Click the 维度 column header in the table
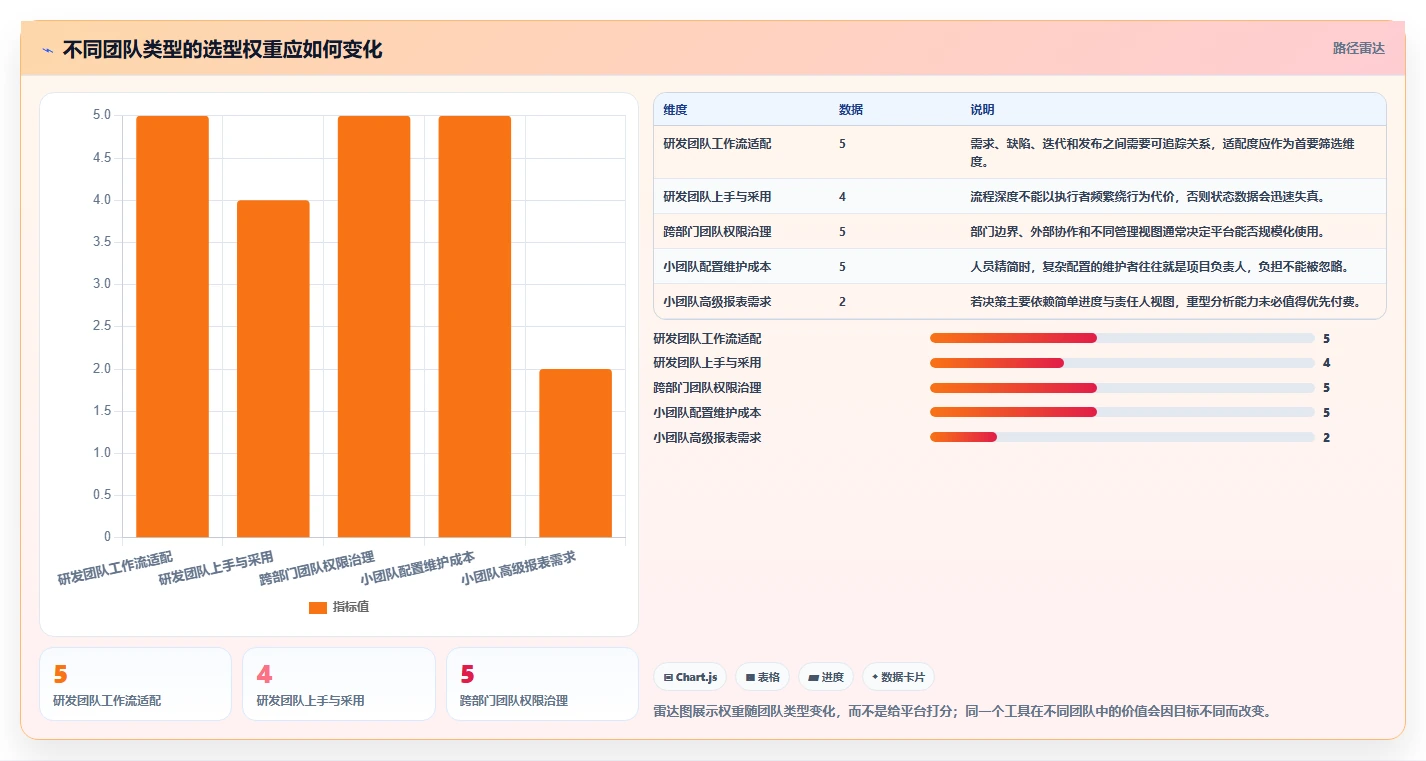The image size is (1426, 761). coord(675,110)
